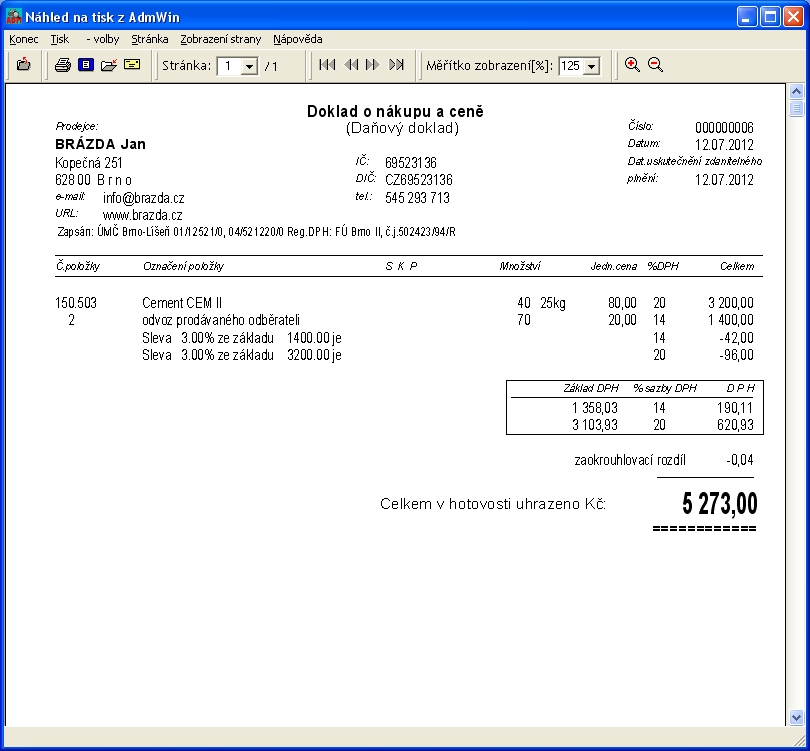Screen dimensions: 810x751
Task: Click the 'zaokrouhlovací rozdíl' label
Action: pyautogui.click(x=630, y=460)
